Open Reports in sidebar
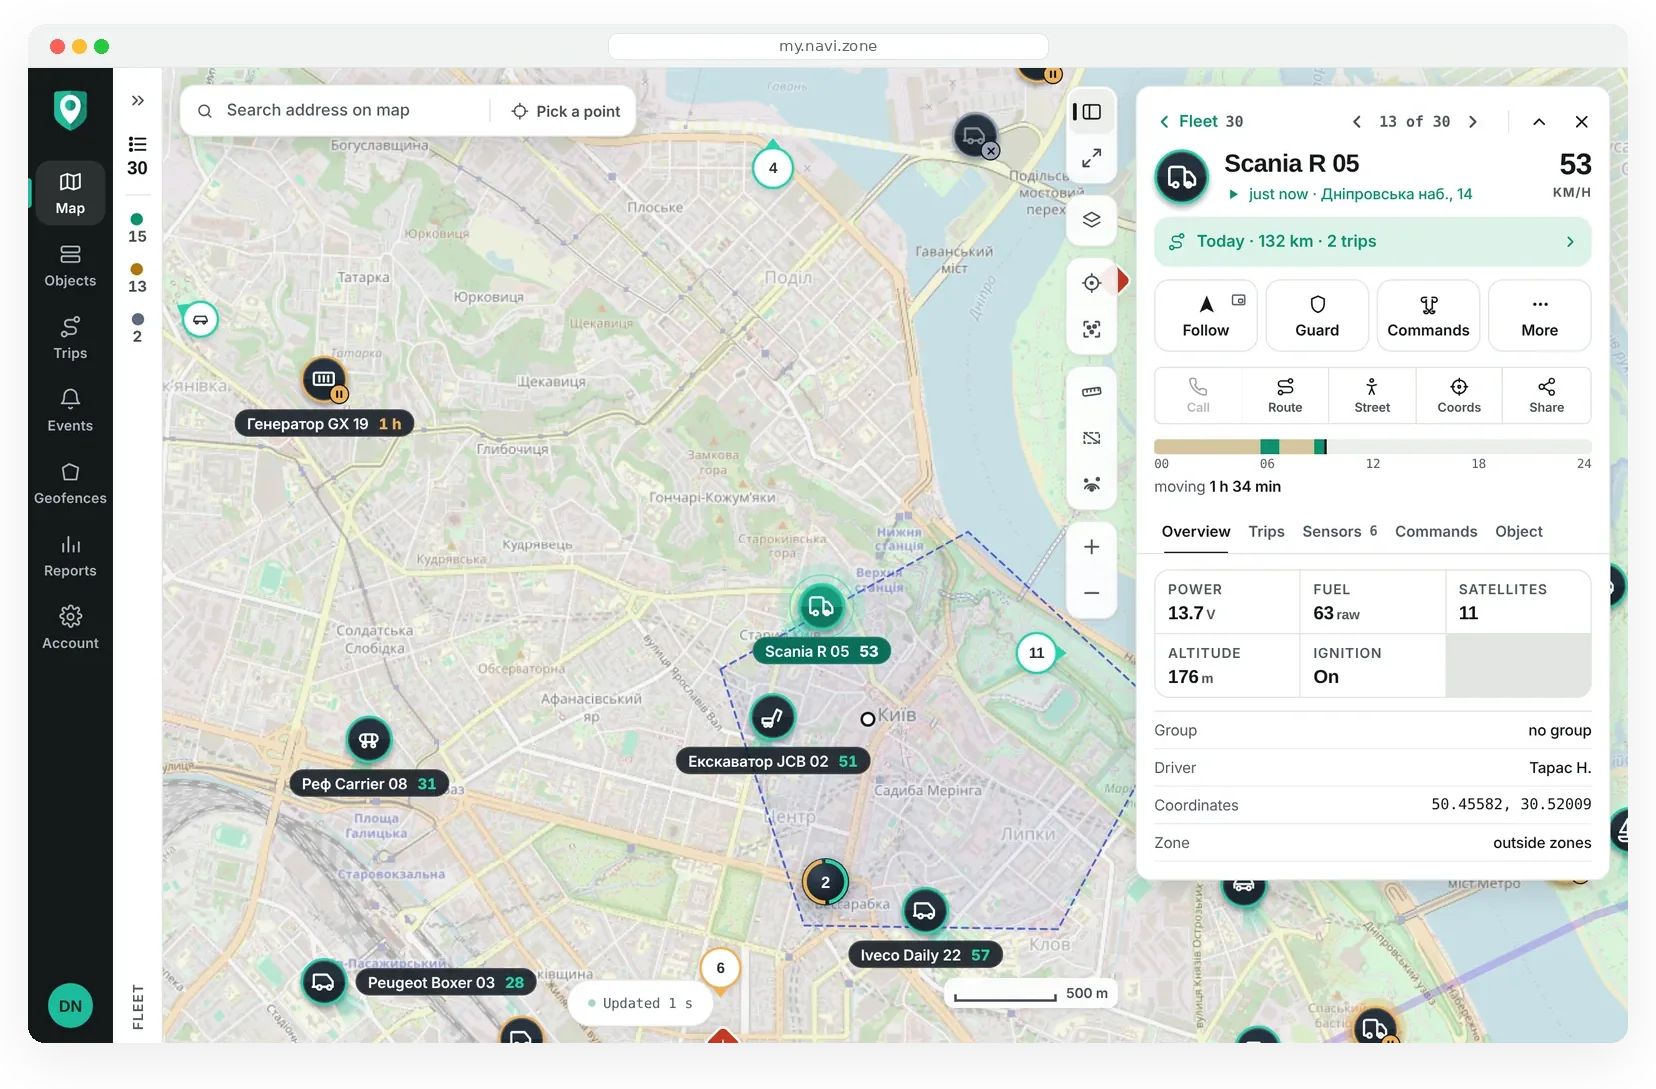Viewport: 1656px width, 1089px height. point(70,556)
